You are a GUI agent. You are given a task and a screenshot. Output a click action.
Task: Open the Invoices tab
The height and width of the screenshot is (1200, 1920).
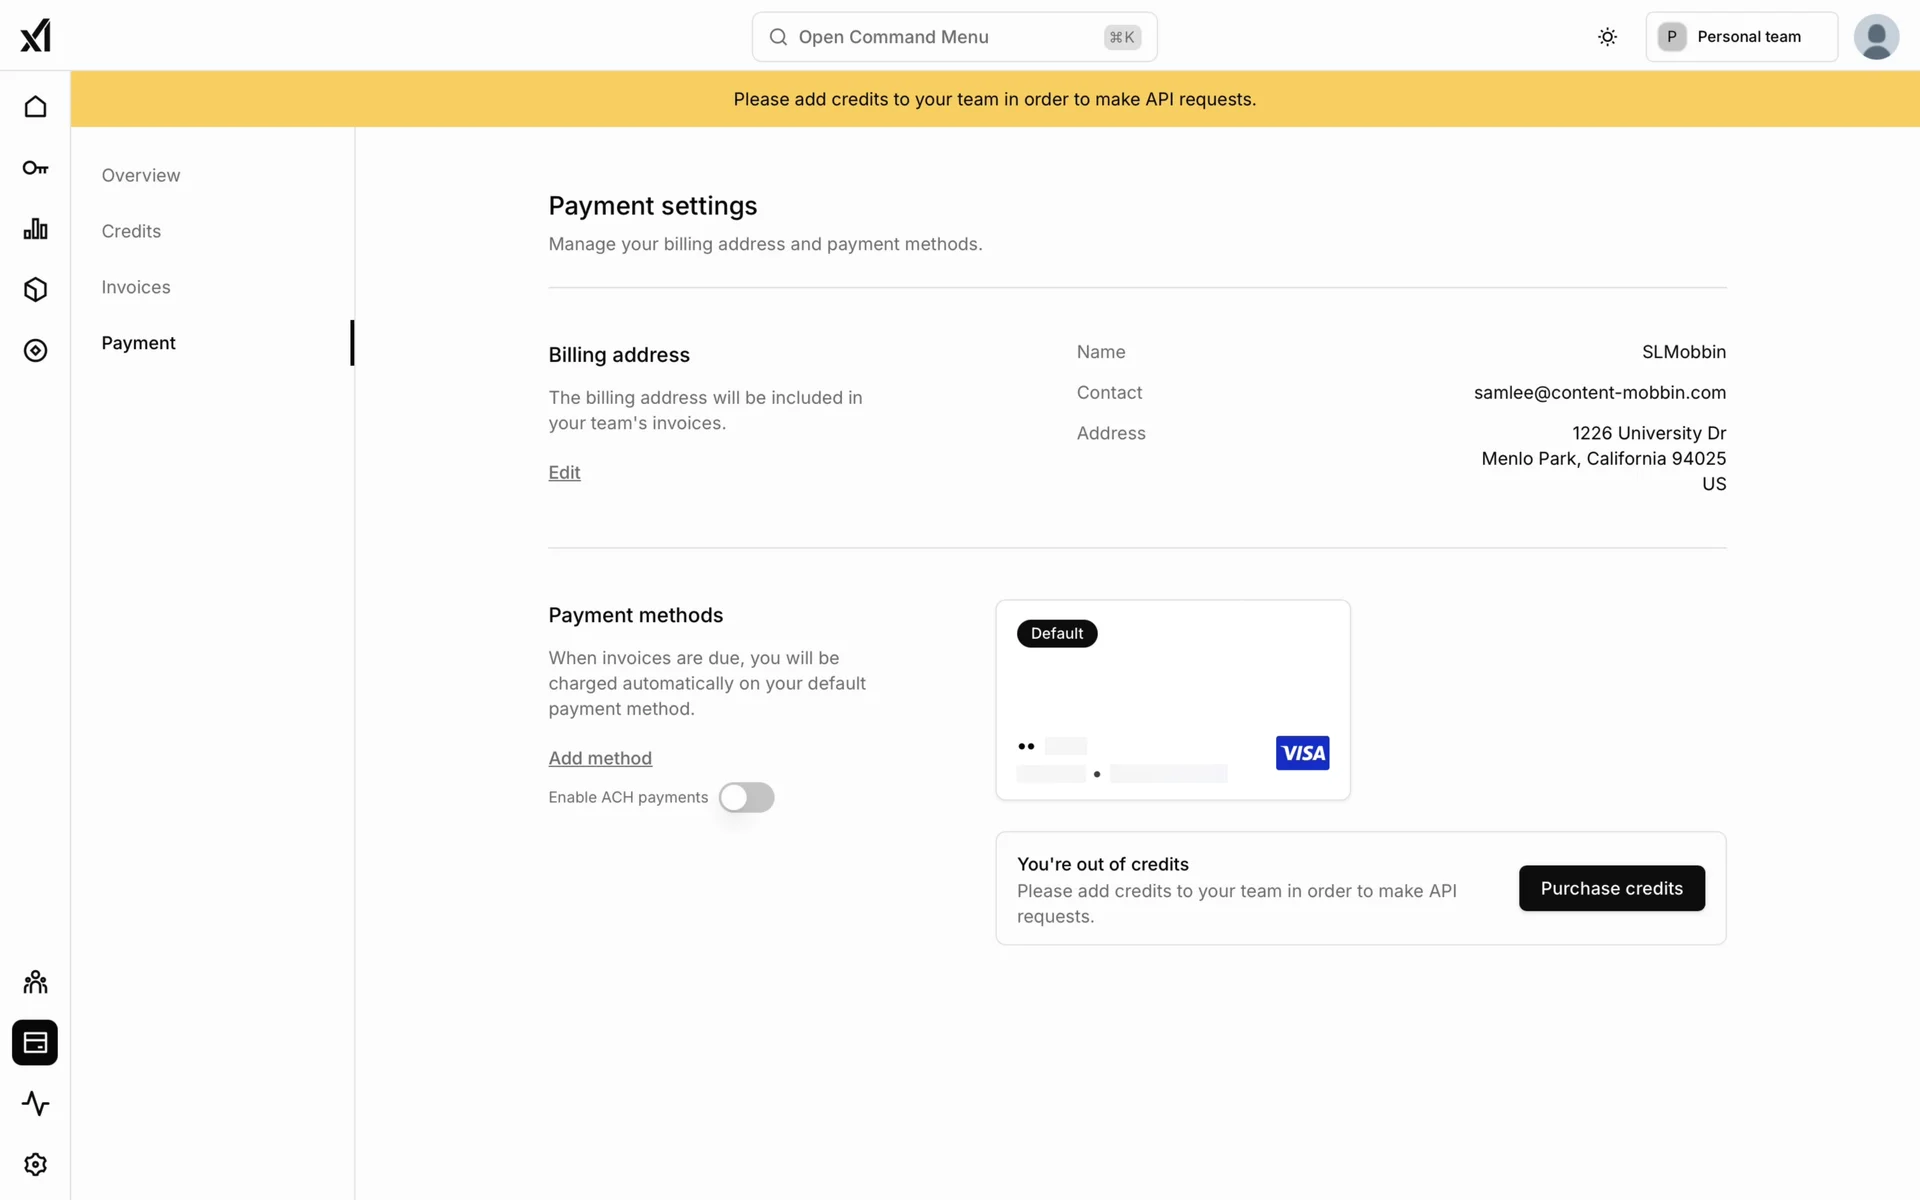(x=136, y=287)
